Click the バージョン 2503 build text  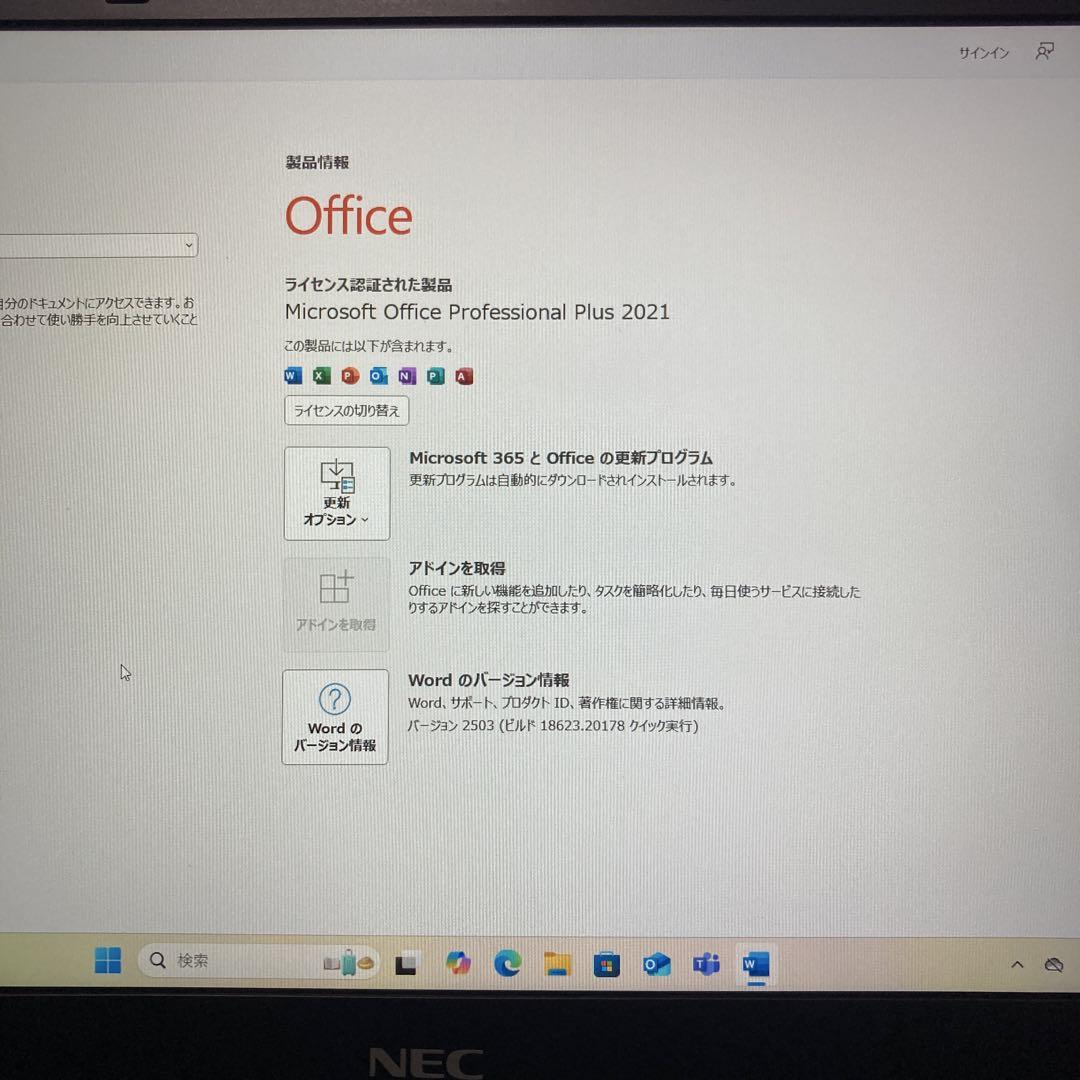click(x=552, y=726)
